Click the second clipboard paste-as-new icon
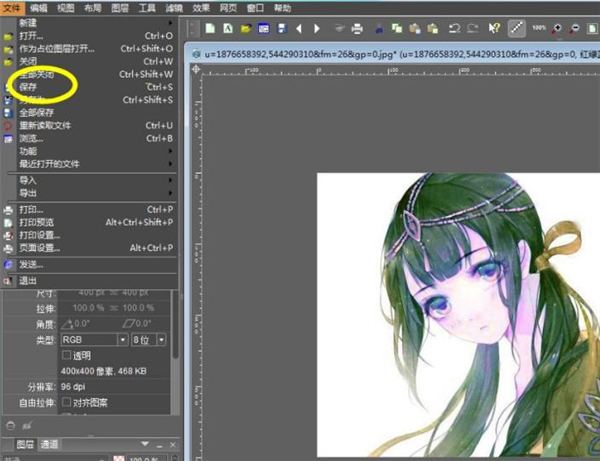The width and height of the screenshot is (600, 461). pyautogui.click(x=432, y=28)
